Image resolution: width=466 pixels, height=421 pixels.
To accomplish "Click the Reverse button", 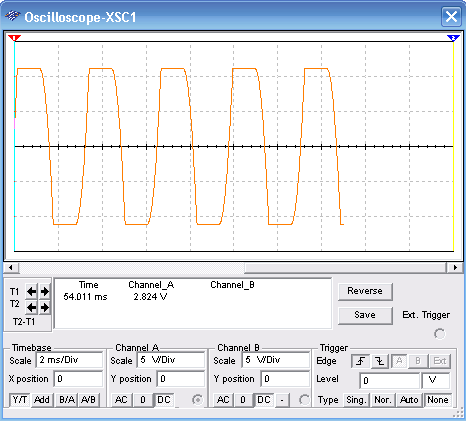I will click(x=365, y=291).
